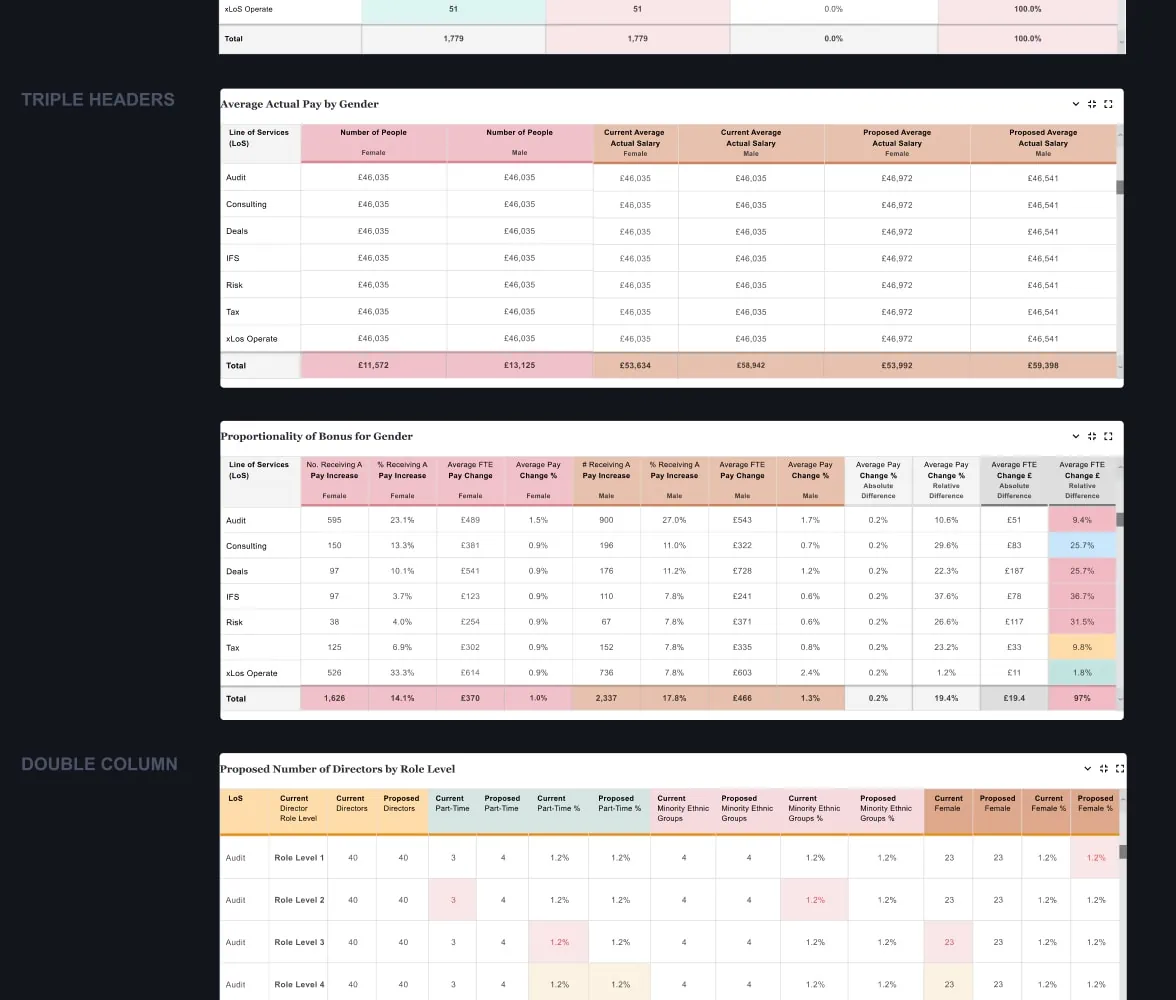Click Current Part-Time % column header
1176x1000 pixels.
click(558, 803)
